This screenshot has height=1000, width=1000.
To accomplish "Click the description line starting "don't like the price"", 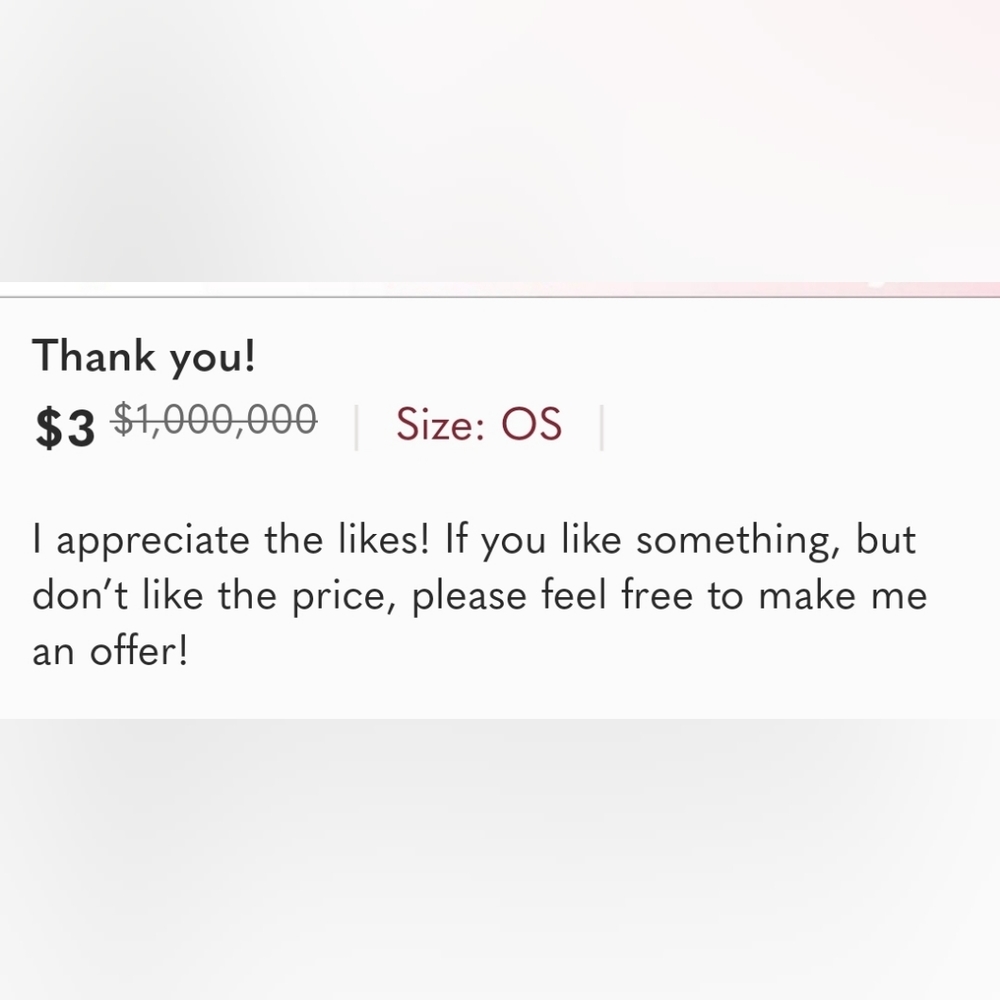I will click(x=480, y=597).
